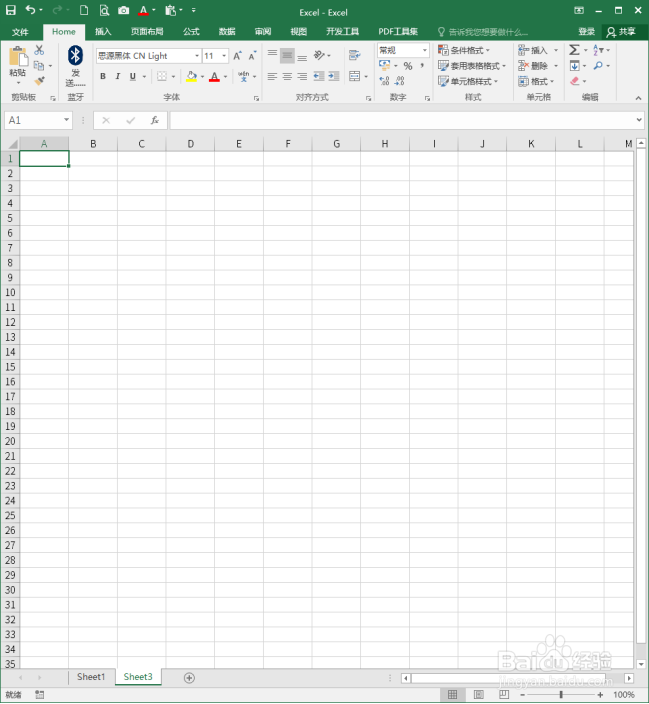Switch to Page Layout view
Screen dimensions: 649x704
click(x=478, y=695)
